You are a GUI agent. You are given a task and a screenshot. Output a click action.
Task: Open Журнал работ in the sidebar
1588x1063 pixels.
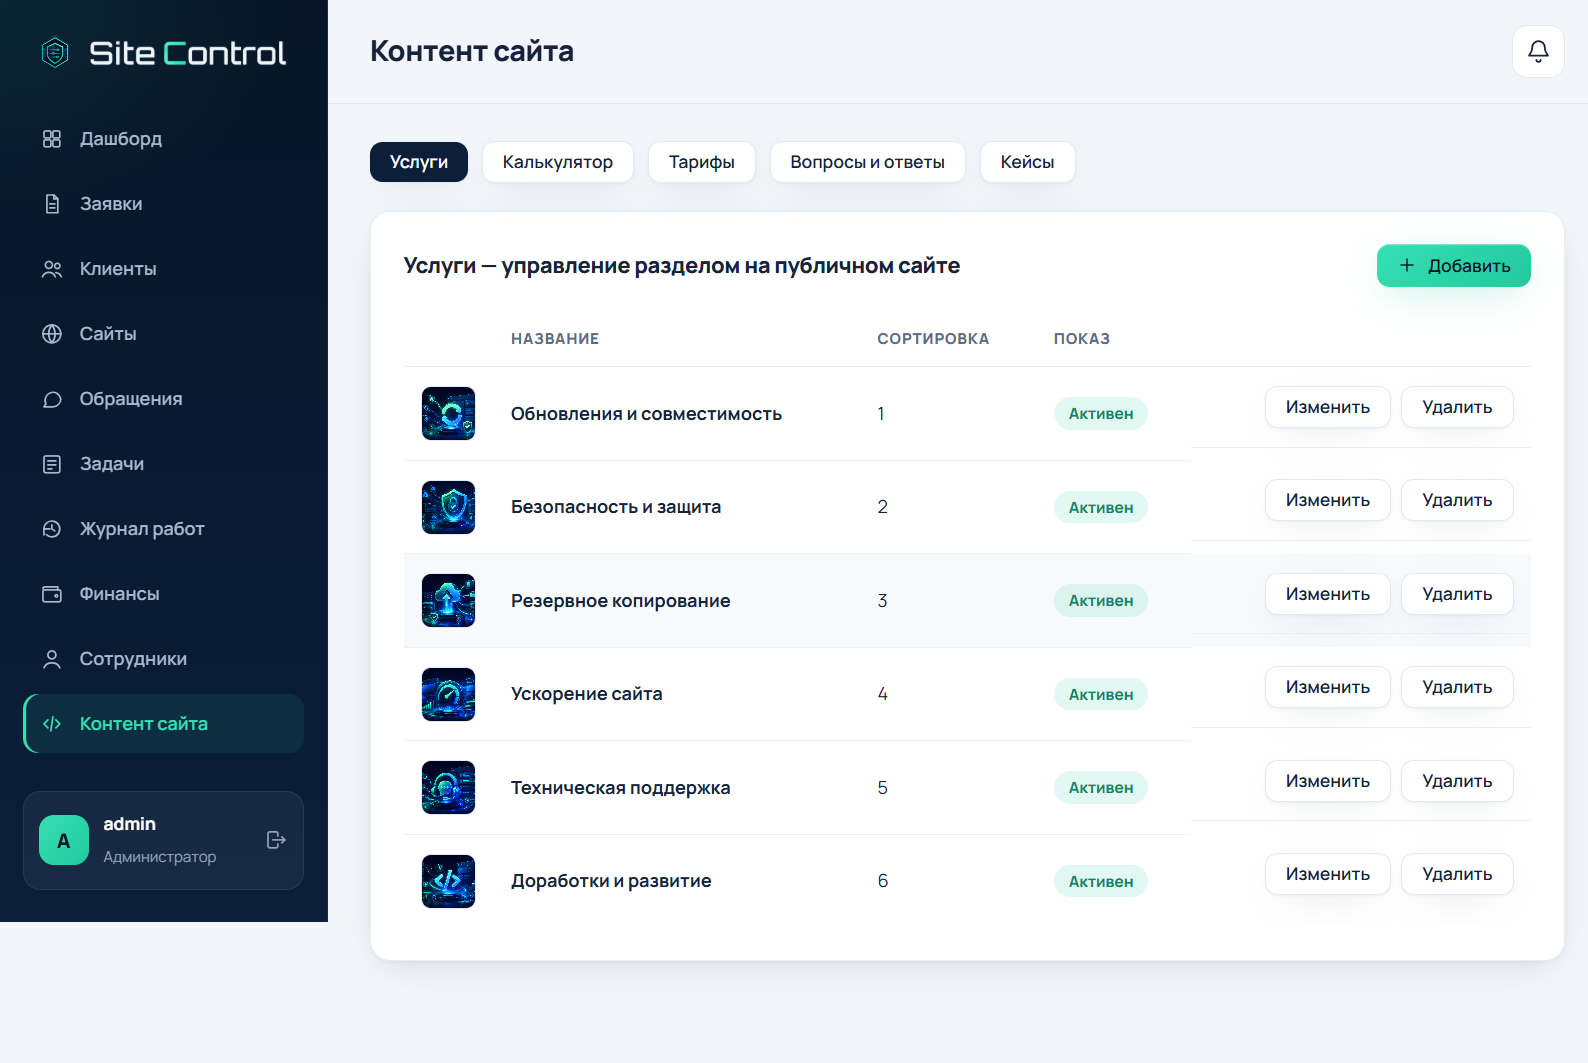pos(164,529)
